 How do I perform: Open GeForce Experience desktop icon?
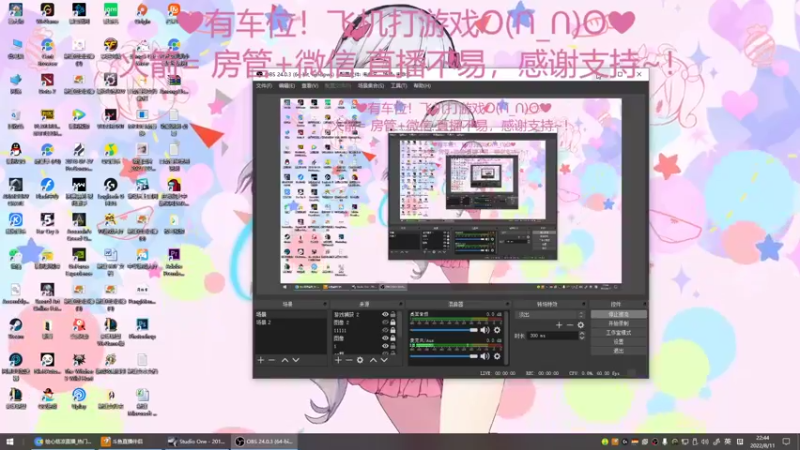click(x=79, y=262)
